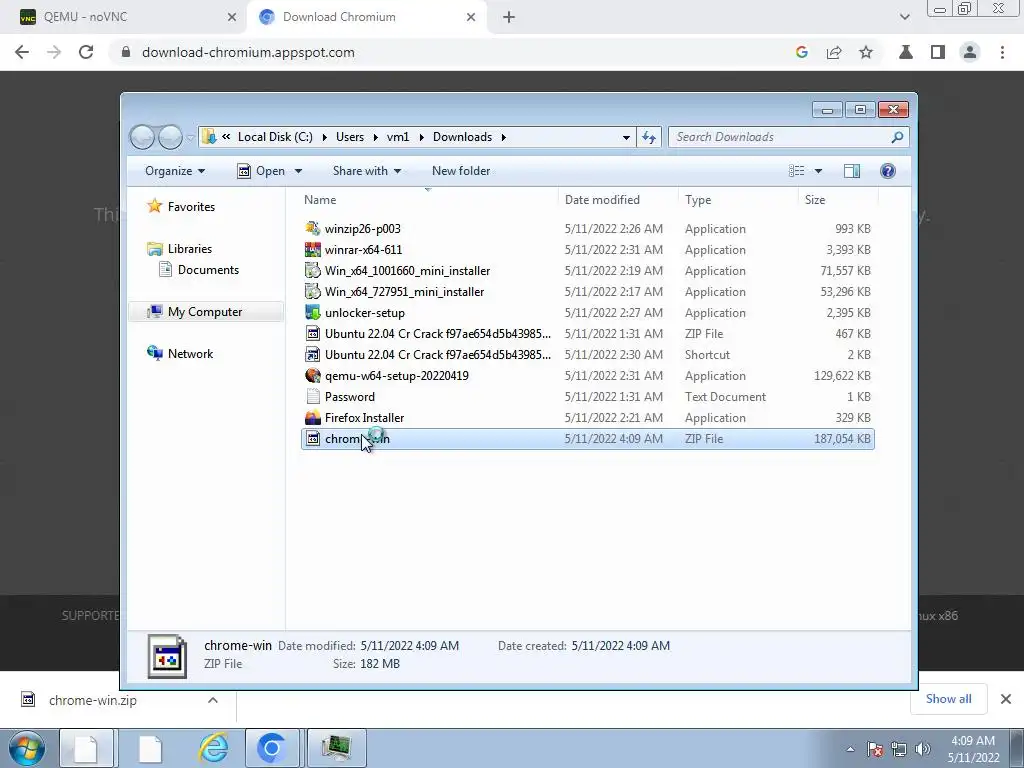Click the Chromium side panel icon
The width and height of the screenshot is (1024, 768).
click(x=938, y=52)
